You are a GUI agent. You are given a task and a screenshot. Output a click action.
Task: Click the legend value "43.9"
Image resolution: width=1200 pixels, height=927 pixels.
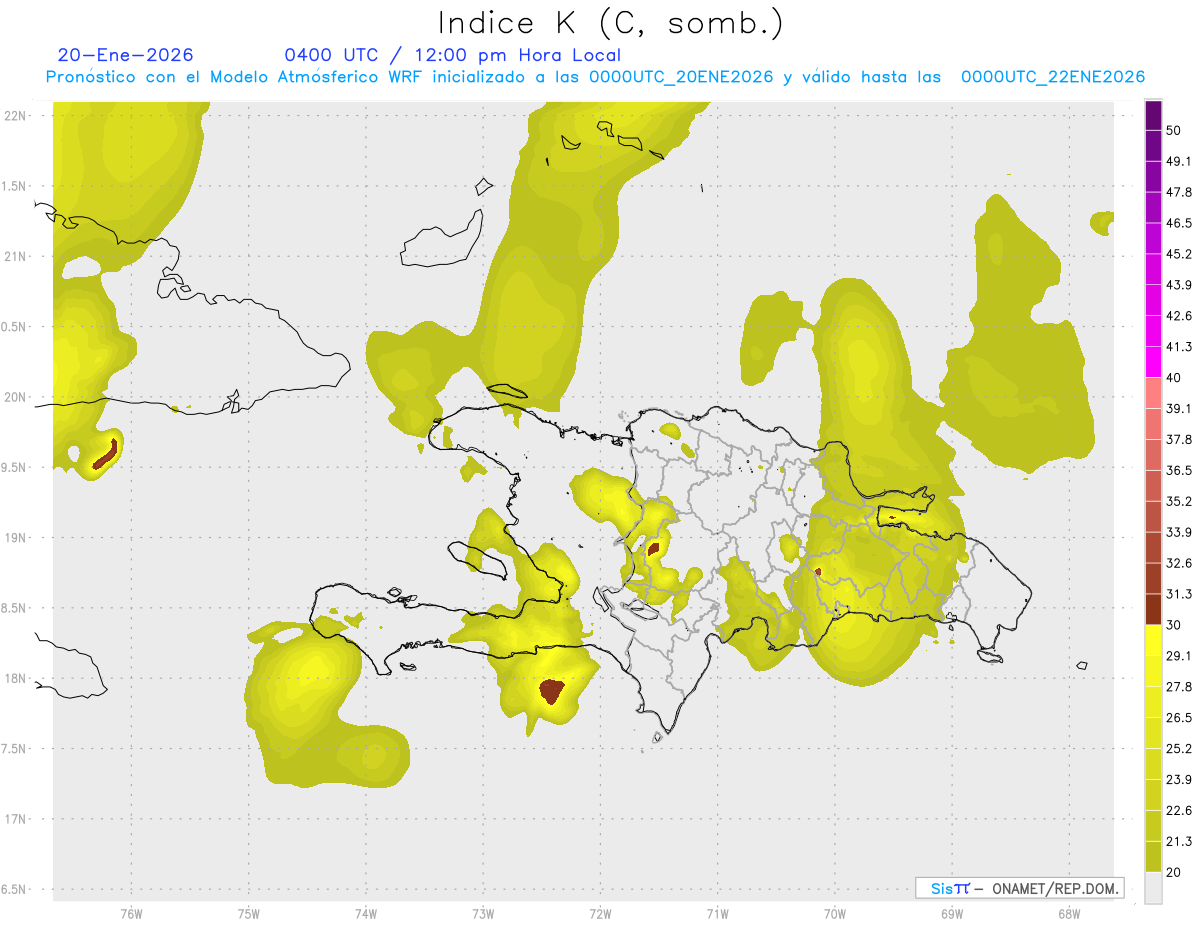pyautogui.click(x=1179, y=285)
